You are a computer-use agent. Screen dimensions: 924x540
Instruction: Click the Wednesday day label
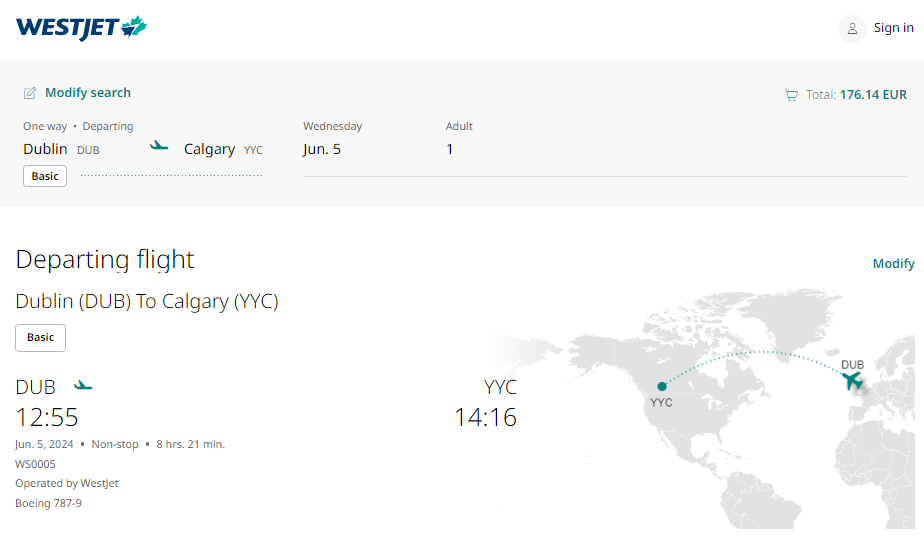(332, 126)
